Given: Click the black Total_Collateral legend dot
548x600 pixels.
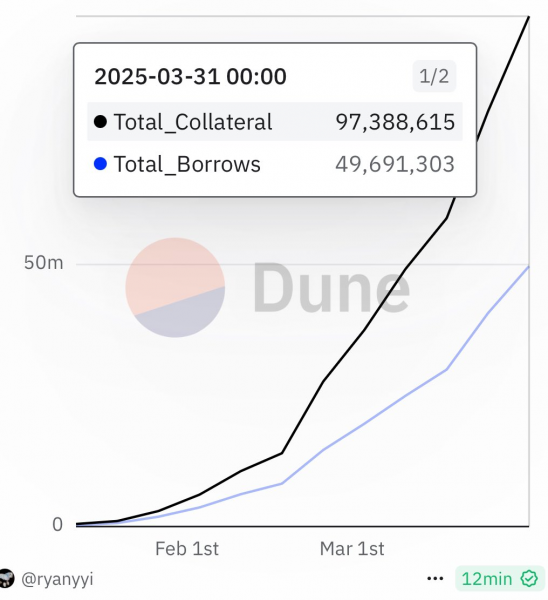Looking at the screenshot, I should tap(100, 122).
